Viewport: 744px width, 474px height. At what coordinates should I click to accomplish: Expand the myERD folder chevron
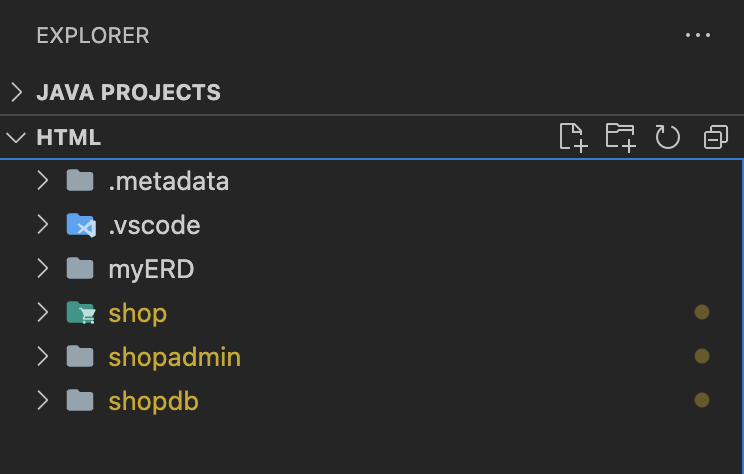click(x=42, y=269)
